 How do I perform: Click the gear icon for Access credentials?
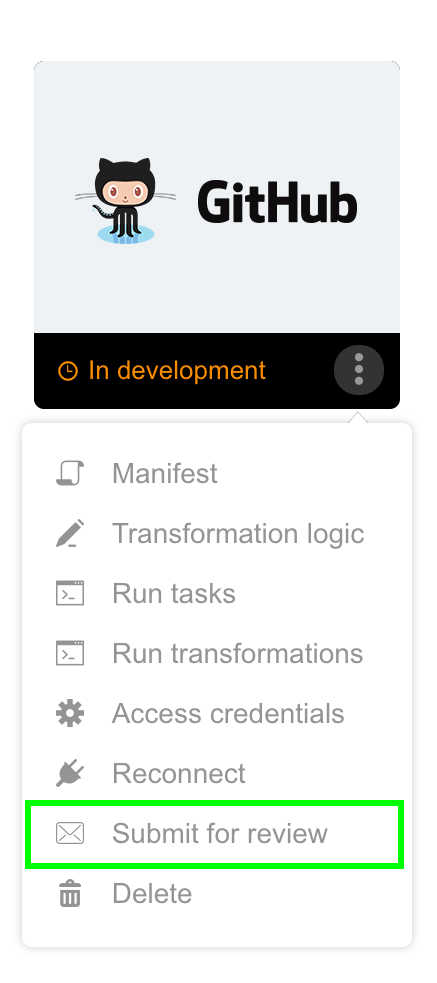[x=70, y=713]
